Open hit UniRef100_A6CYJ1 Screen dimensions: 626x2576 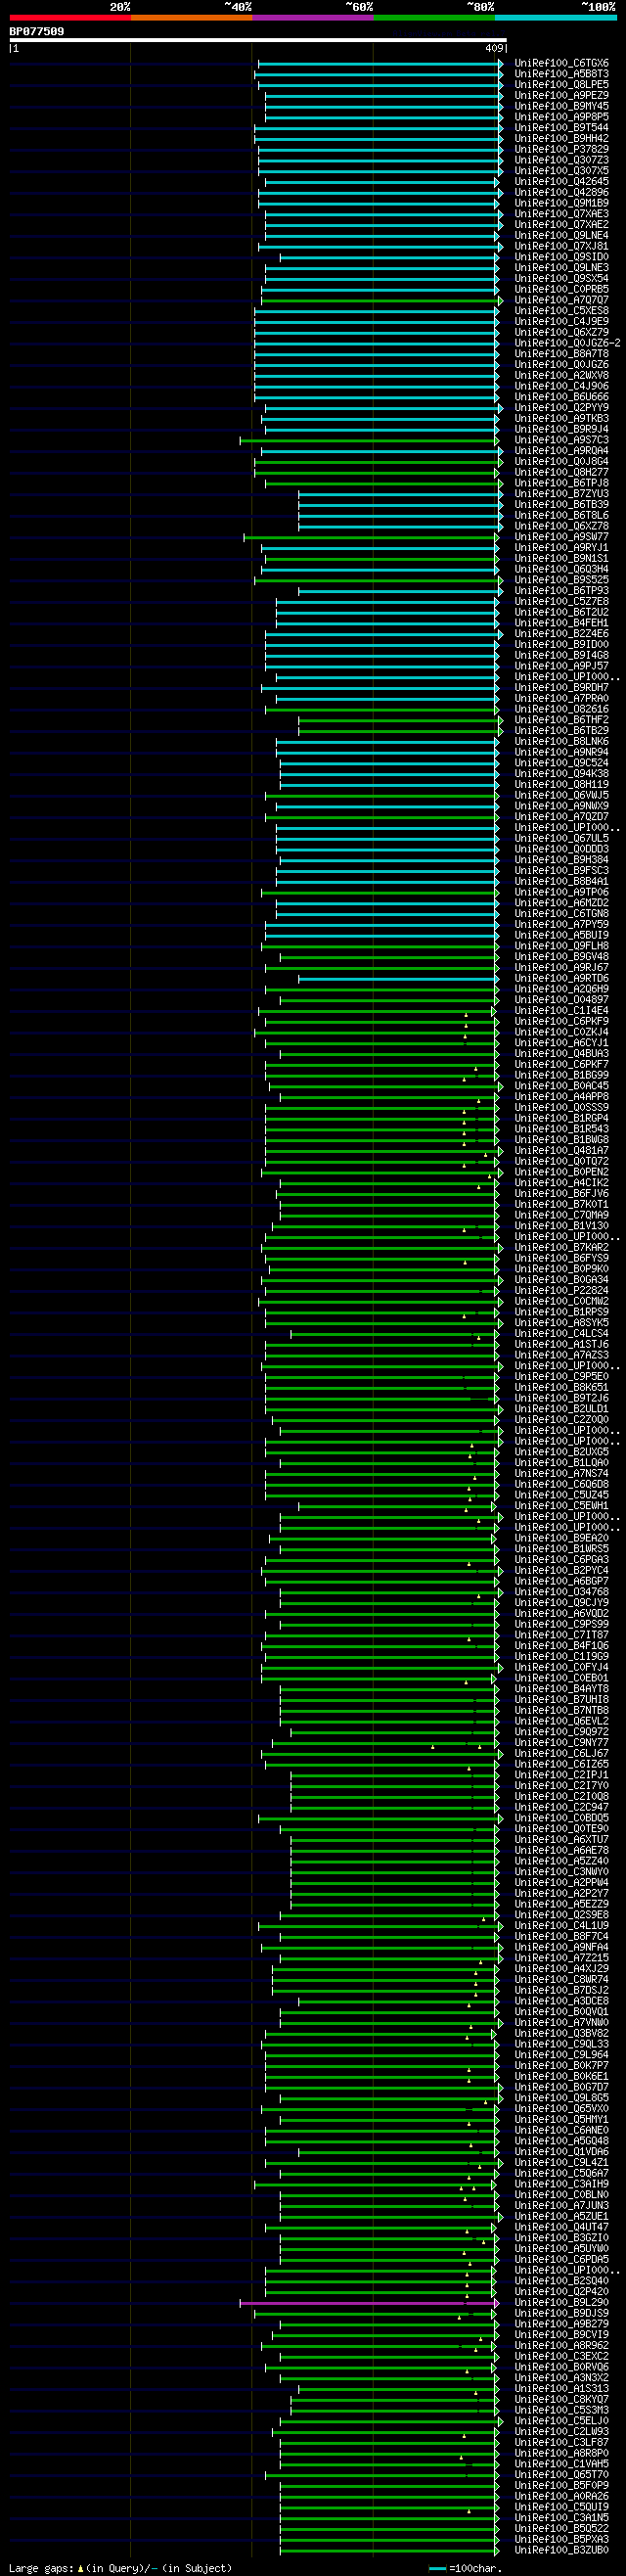[x=561, y=1043]
